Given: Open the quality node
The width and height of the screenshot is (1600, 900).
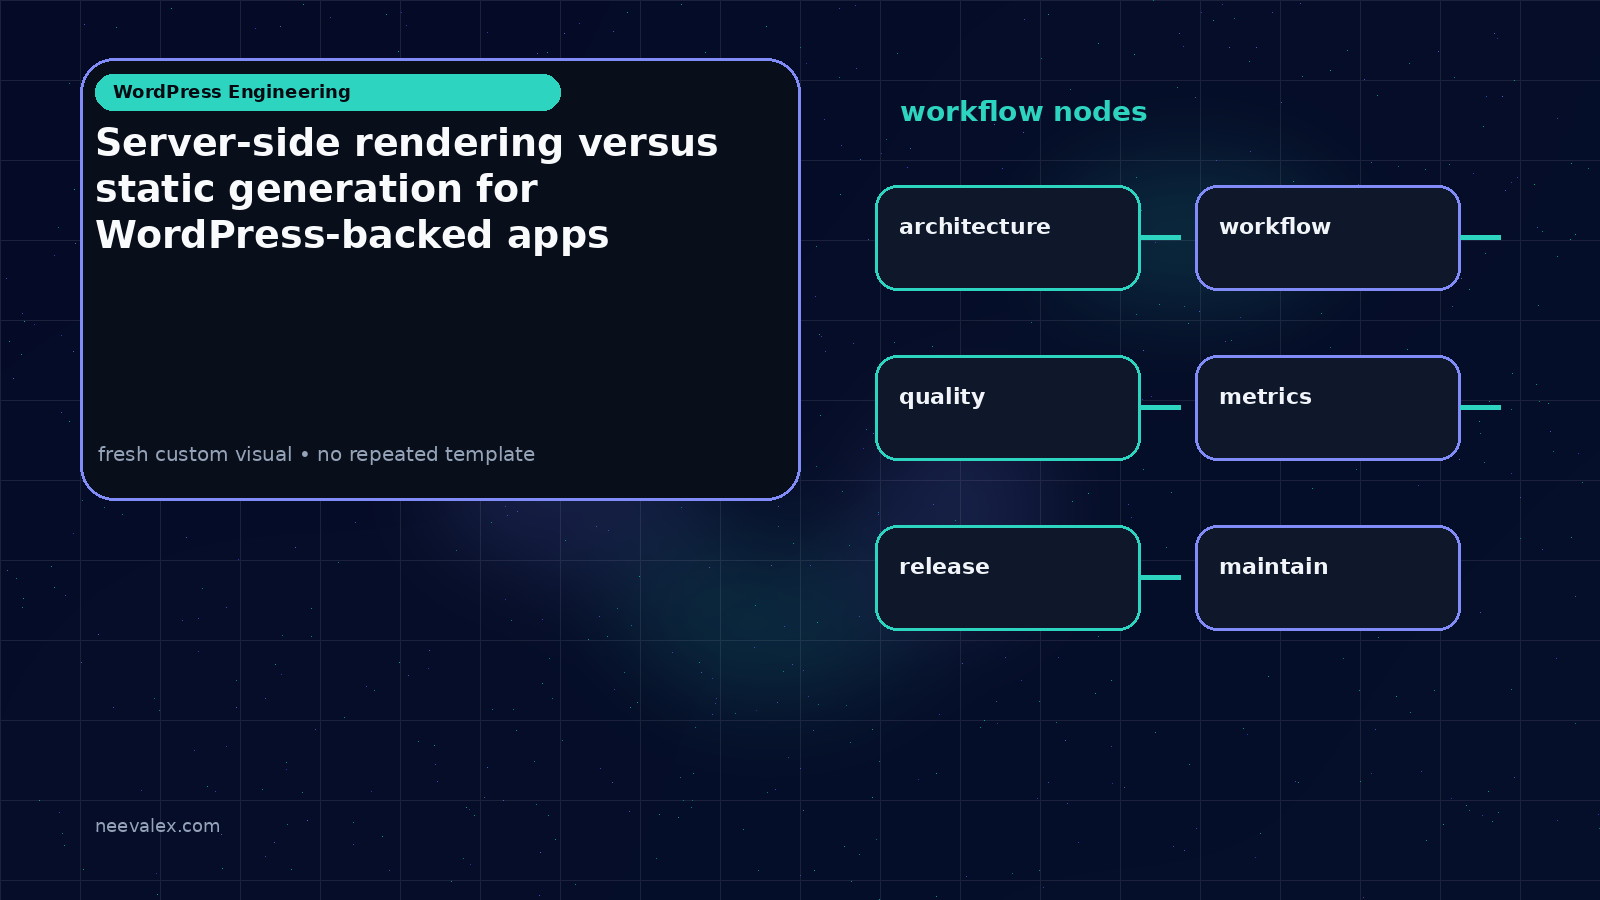Looking at the screenshot, I should (x=1008, y=408).
